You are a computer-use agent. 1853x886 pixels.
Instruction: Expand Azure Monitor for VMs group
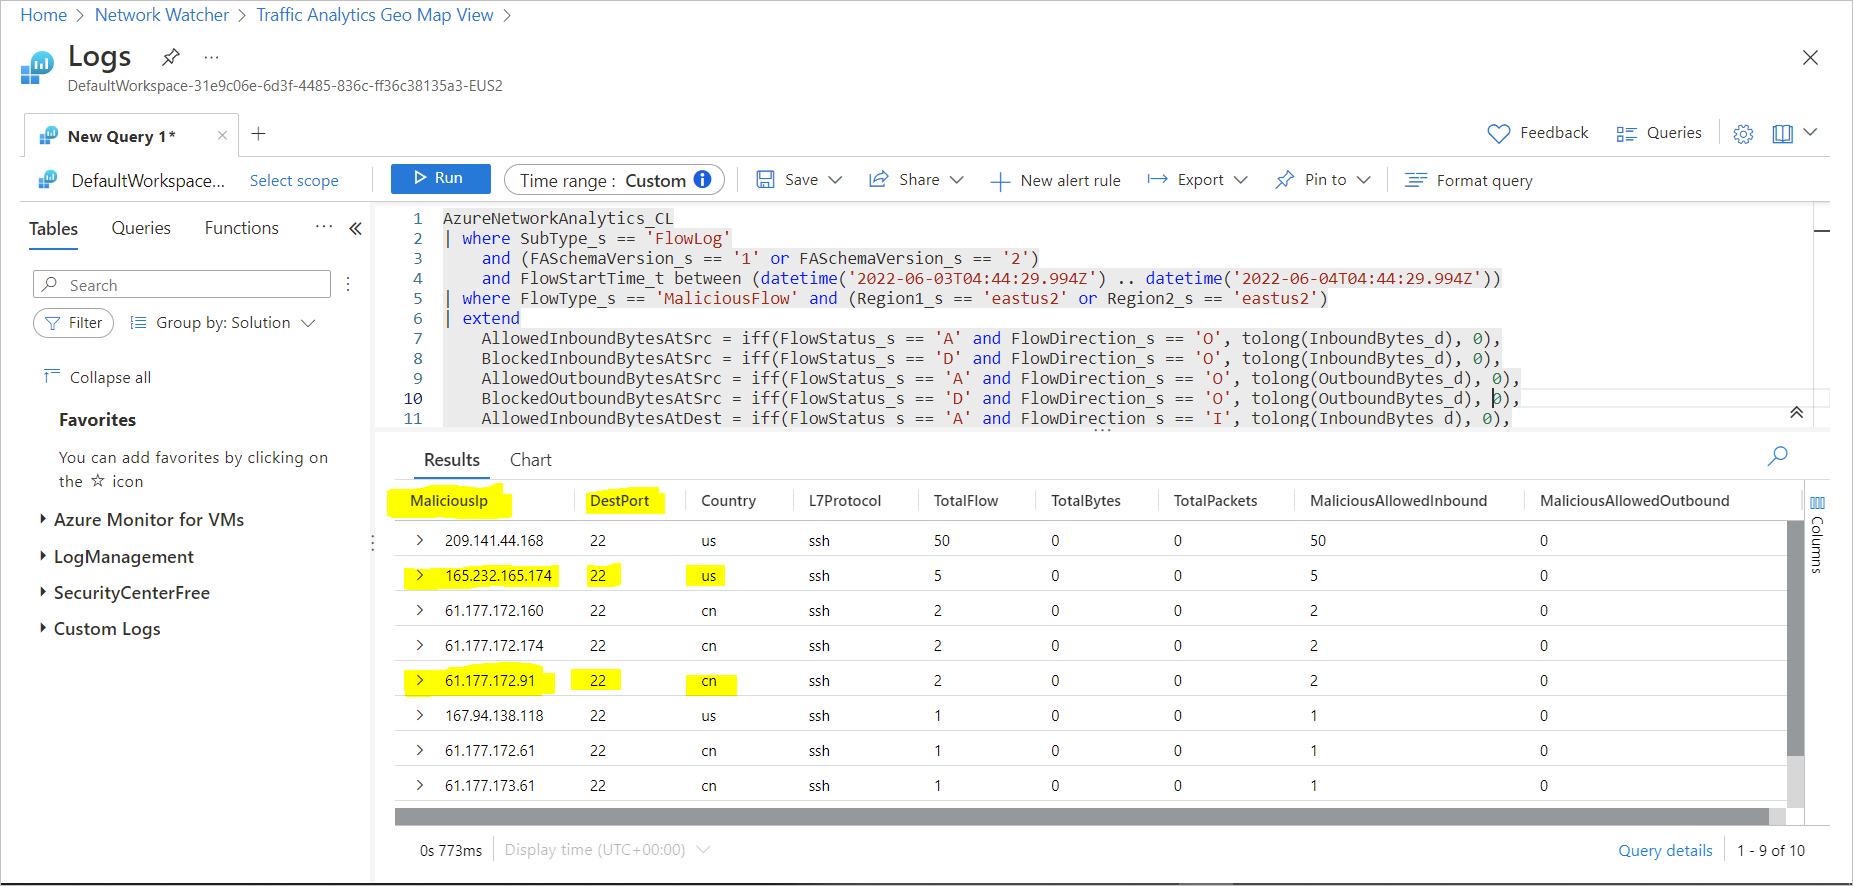pos(42,519)
